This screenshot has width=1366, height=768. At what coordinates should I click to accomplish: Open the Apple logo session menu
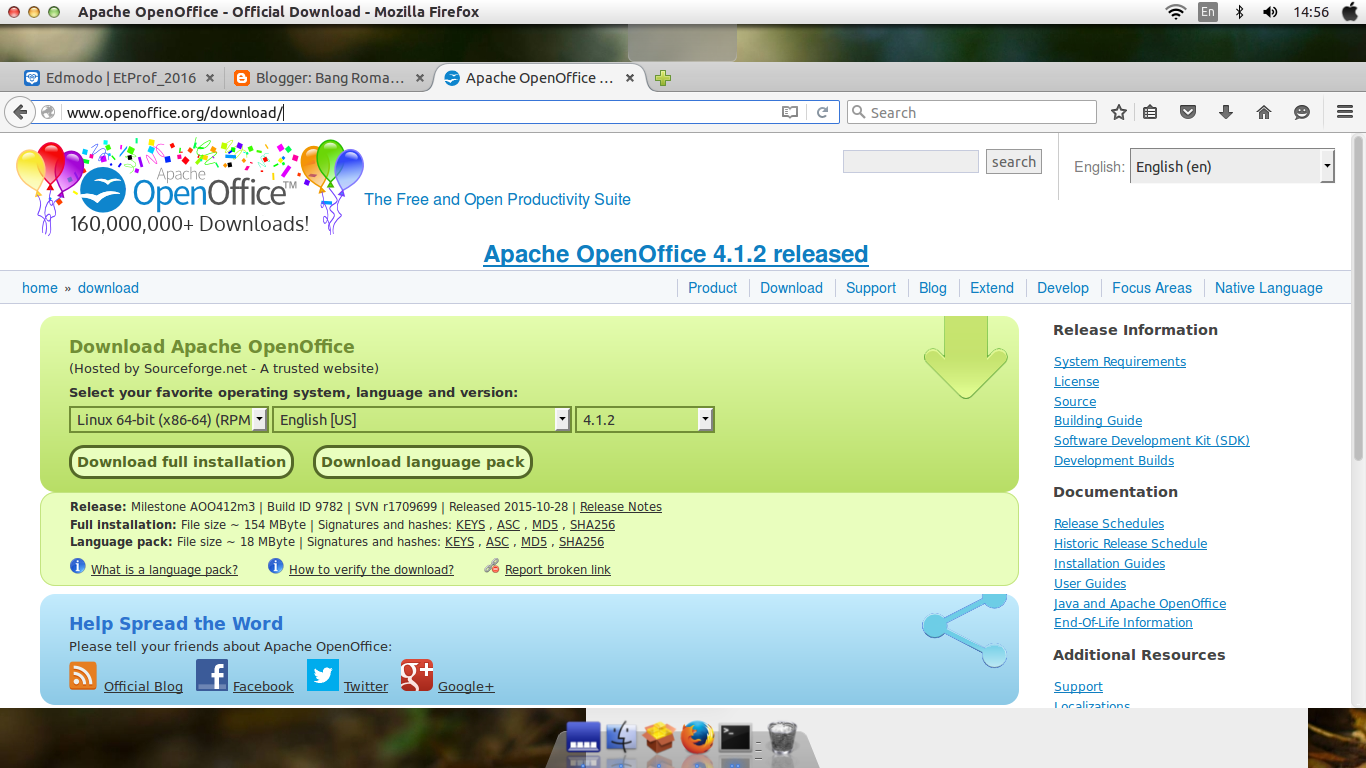(x=1350, y=12)
